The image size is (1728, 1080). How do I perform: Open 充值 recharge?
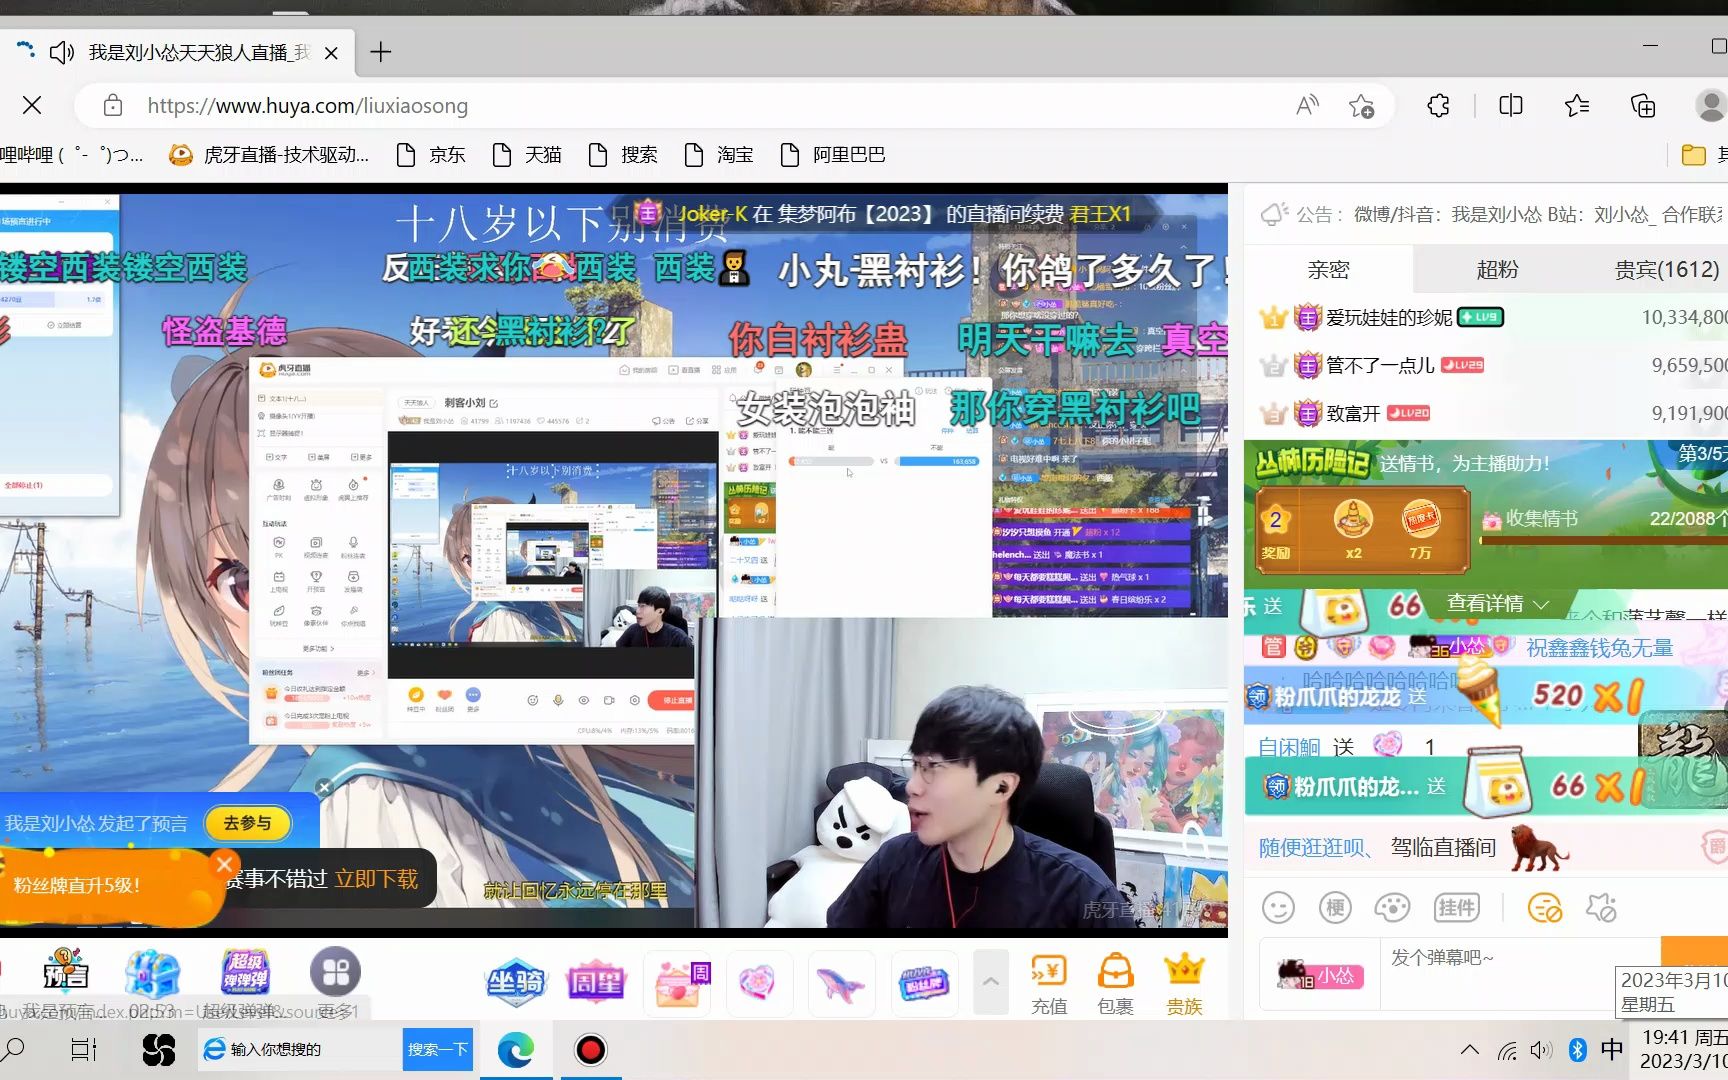point(1049,984)
